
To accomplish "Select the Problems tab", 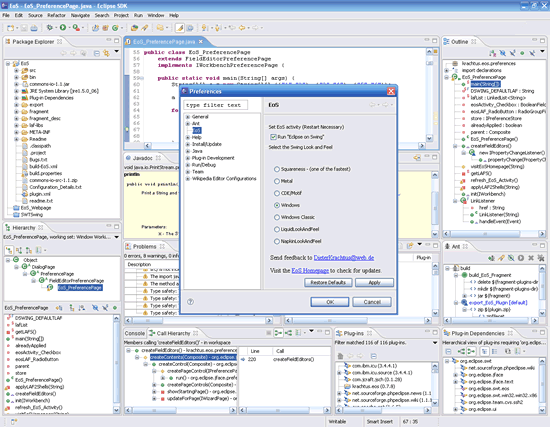I will pyautogui.click(x=144, y=246).
